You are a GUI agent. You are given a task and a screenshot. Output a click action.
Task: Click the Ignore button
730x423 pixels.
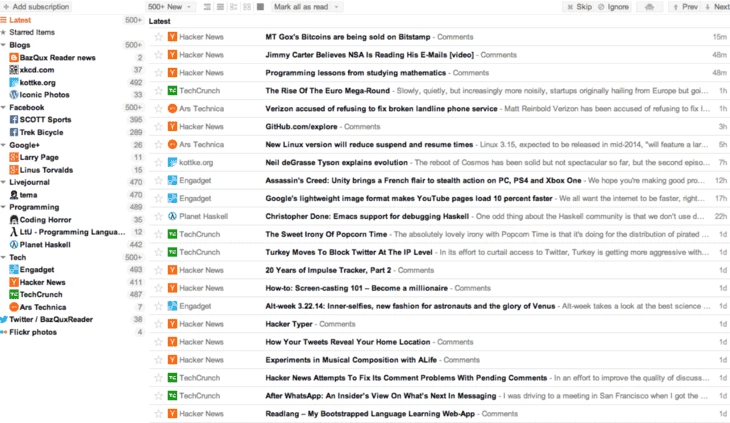pyautogui.click(x=614, y=7)
